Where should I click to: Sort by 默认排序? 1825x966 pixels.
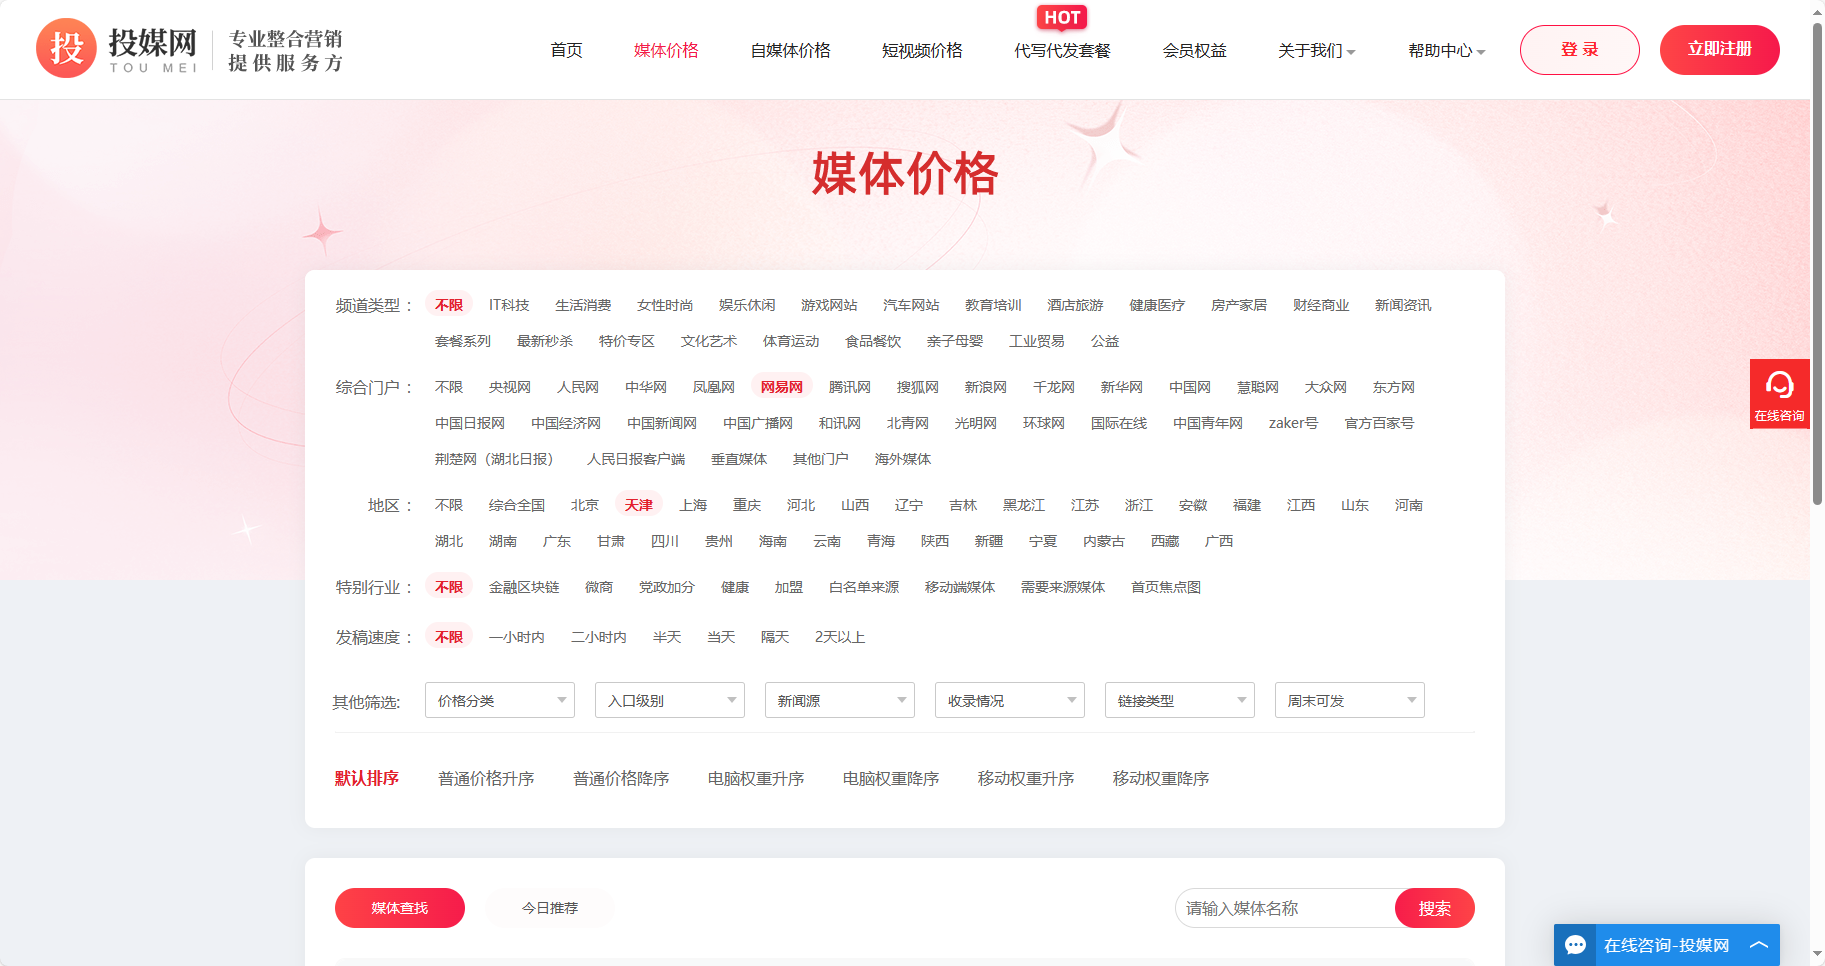click(366, 778)
